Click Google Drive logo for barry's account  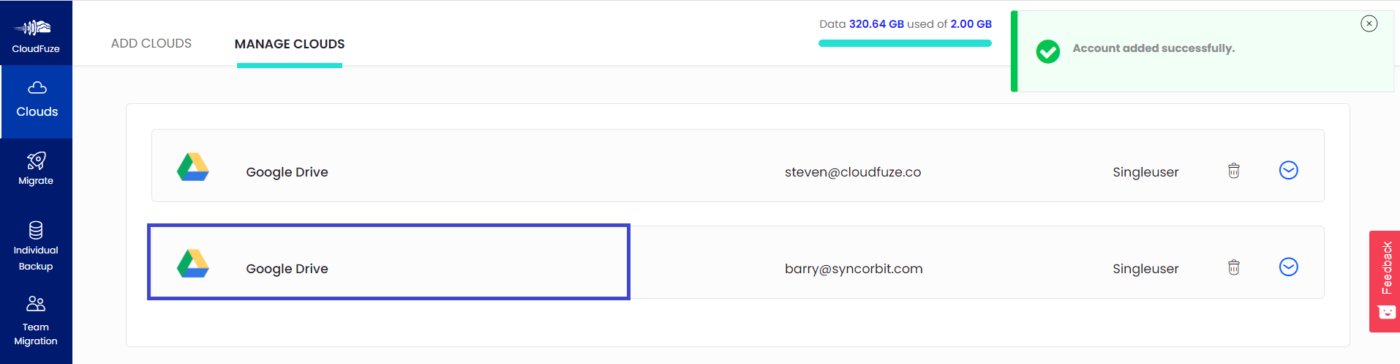(x=193, y=264)
